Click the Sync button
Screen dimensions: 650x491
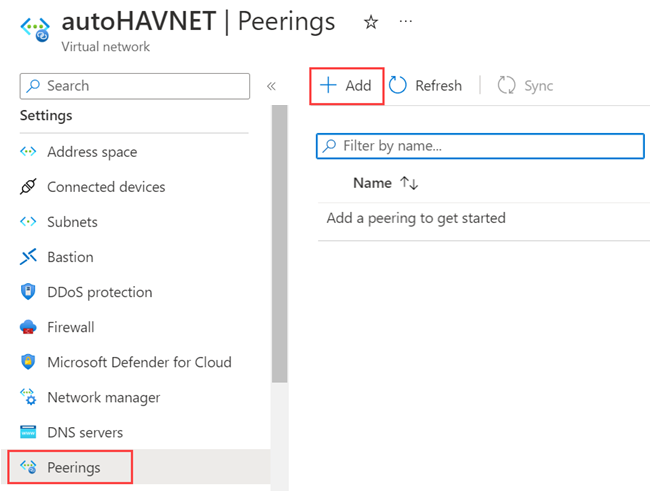pyautogui.click(x=526, y=86)
